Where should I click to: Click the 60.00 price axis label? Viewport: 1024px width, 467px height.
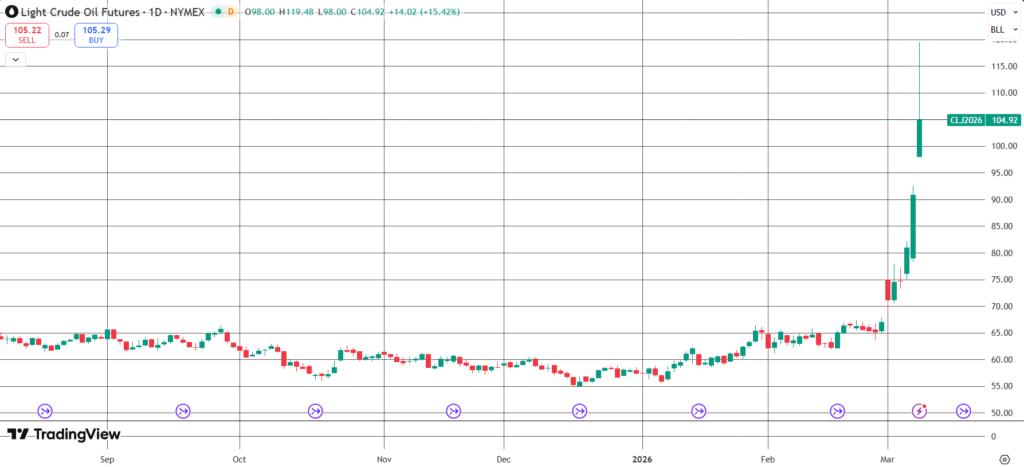(1004, 360)
